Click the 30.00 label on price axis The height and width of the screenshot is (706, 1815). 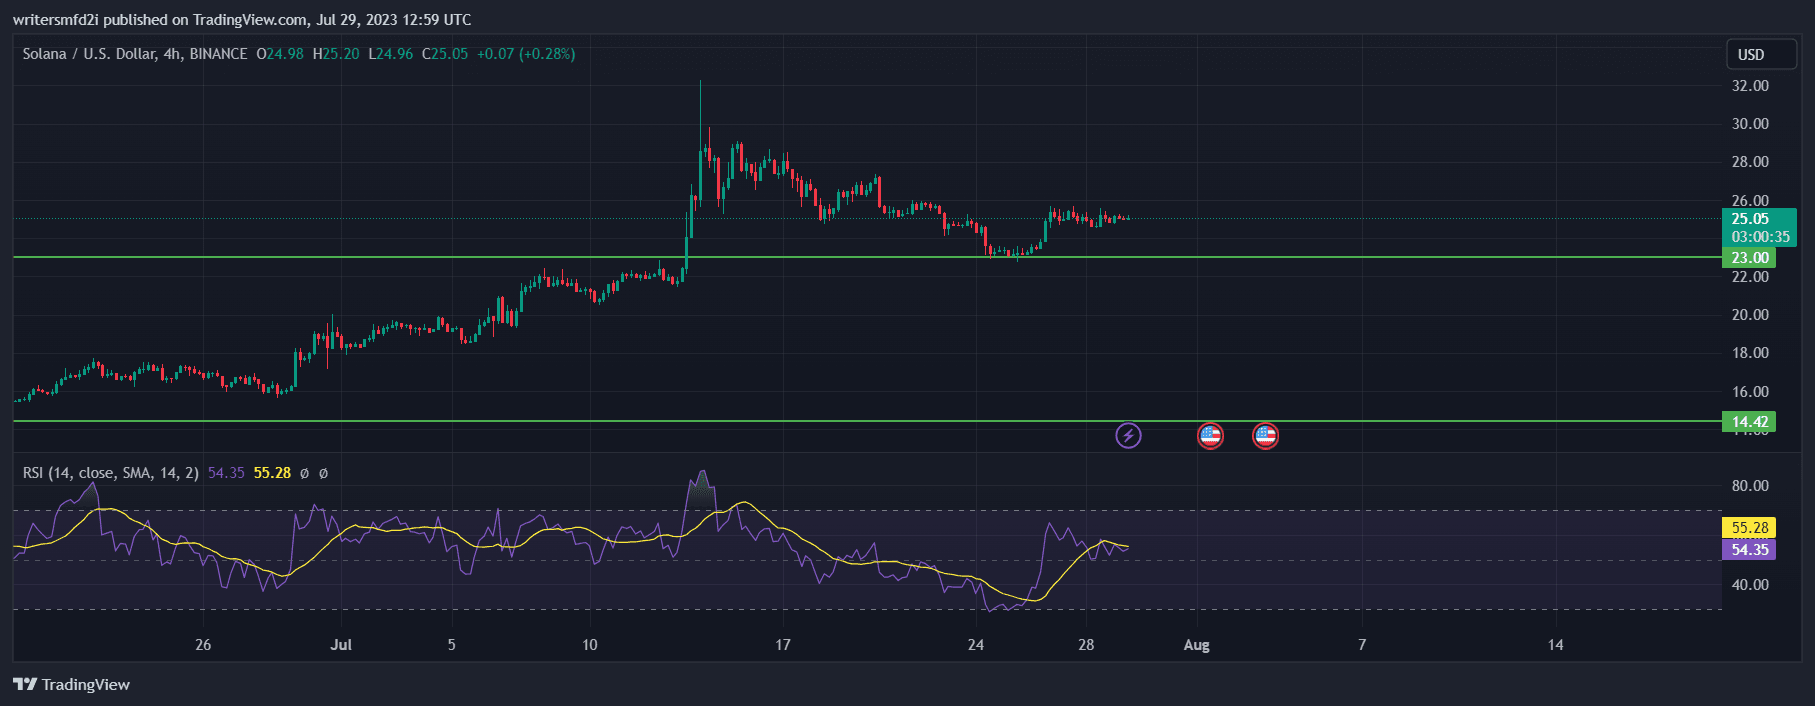point(1750,124)
